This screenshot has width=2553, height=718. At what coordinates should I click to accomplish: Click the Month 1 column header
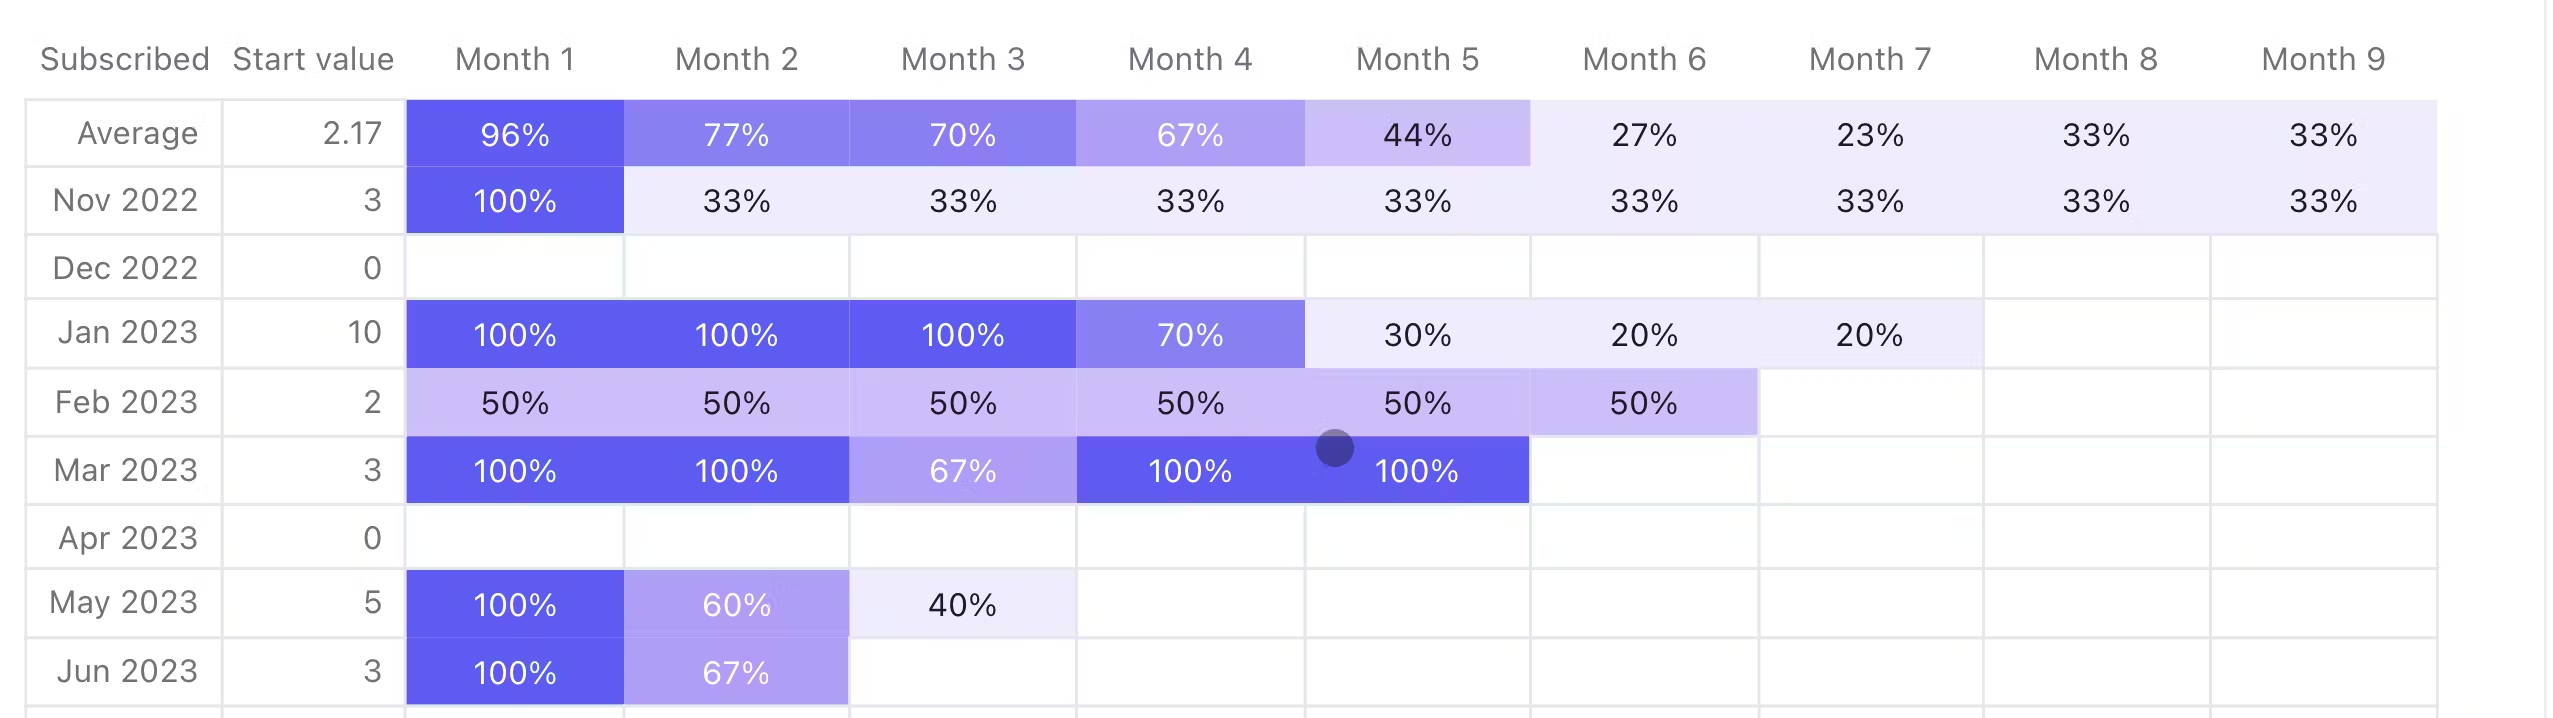pyautogui.click(x=515, y=60)
